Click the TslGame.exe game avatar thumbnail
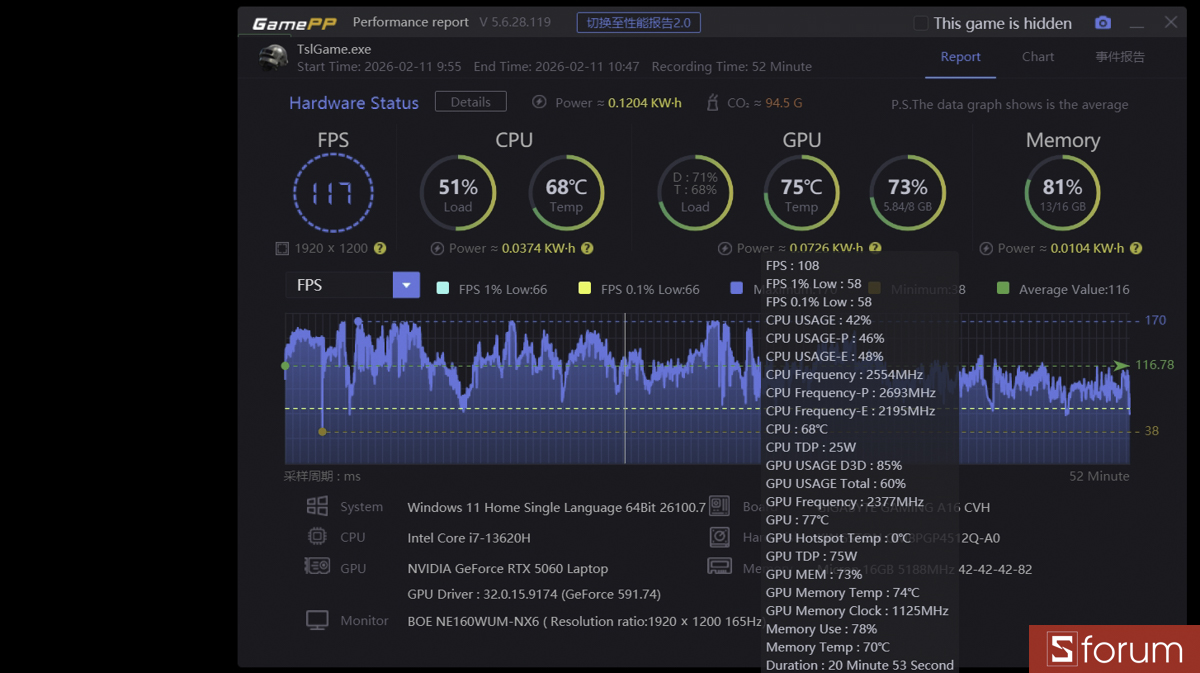The width and height of the screenshot is (1200, 673). point(272,57)
